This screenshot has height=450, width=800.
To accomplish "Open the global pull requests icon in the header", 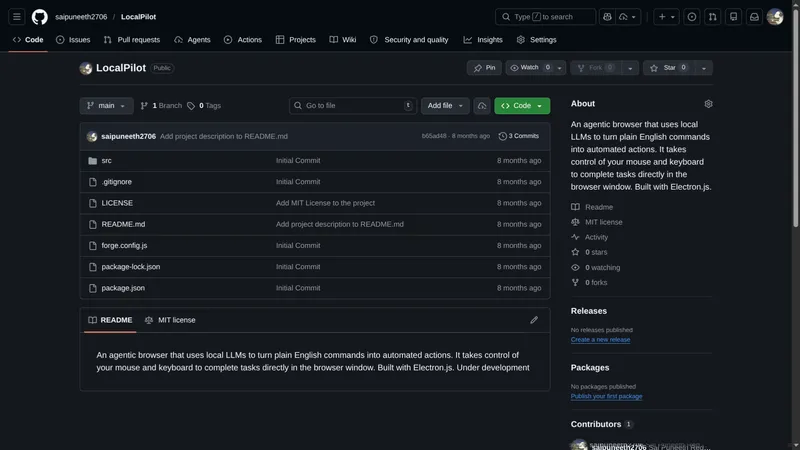I will point(712,17).
